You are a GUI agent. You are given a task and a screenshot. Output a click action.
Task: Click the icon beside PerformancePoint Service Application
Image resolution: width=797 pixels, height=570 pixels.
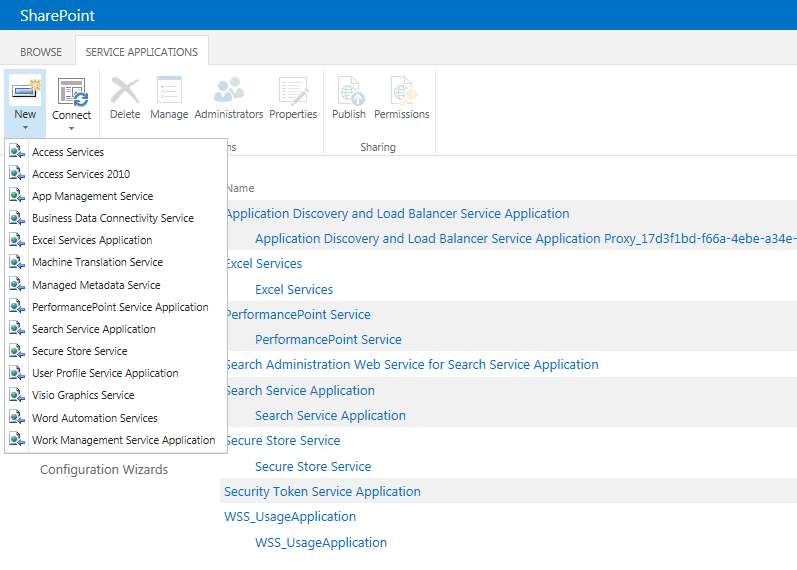click(x=17, y=307)
